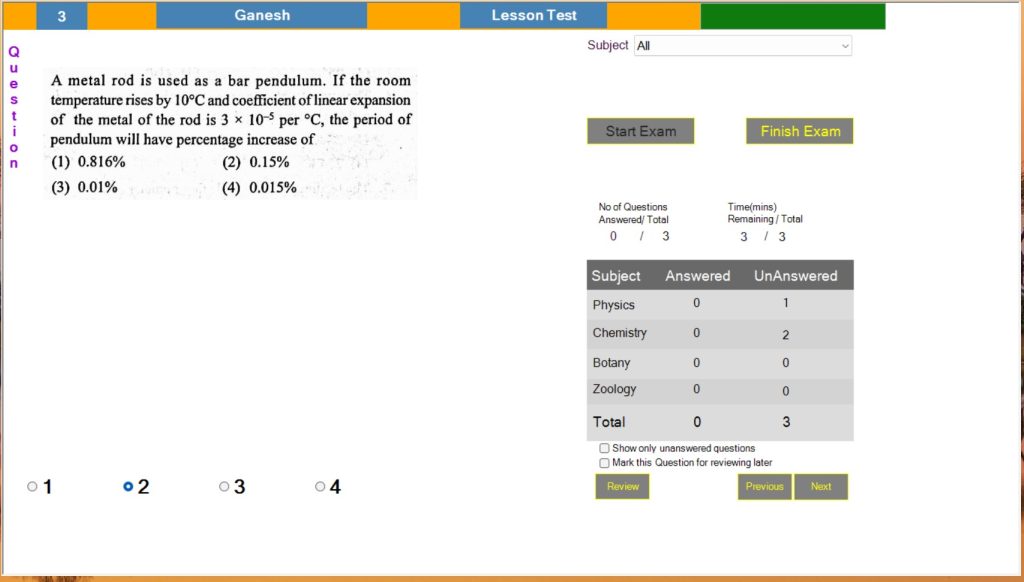Pick answer option 3 radio button
The height and width of the screenshot is (582, 1024).
tap(224, 487)
